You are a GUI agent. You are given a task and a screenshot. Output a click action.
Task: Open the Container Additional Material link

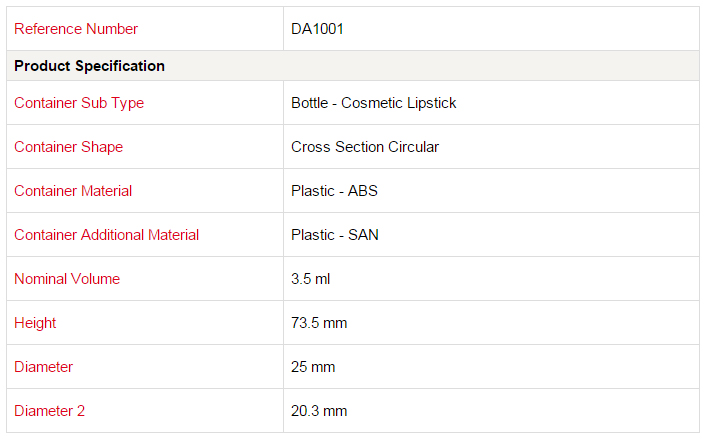pos(106,235)
